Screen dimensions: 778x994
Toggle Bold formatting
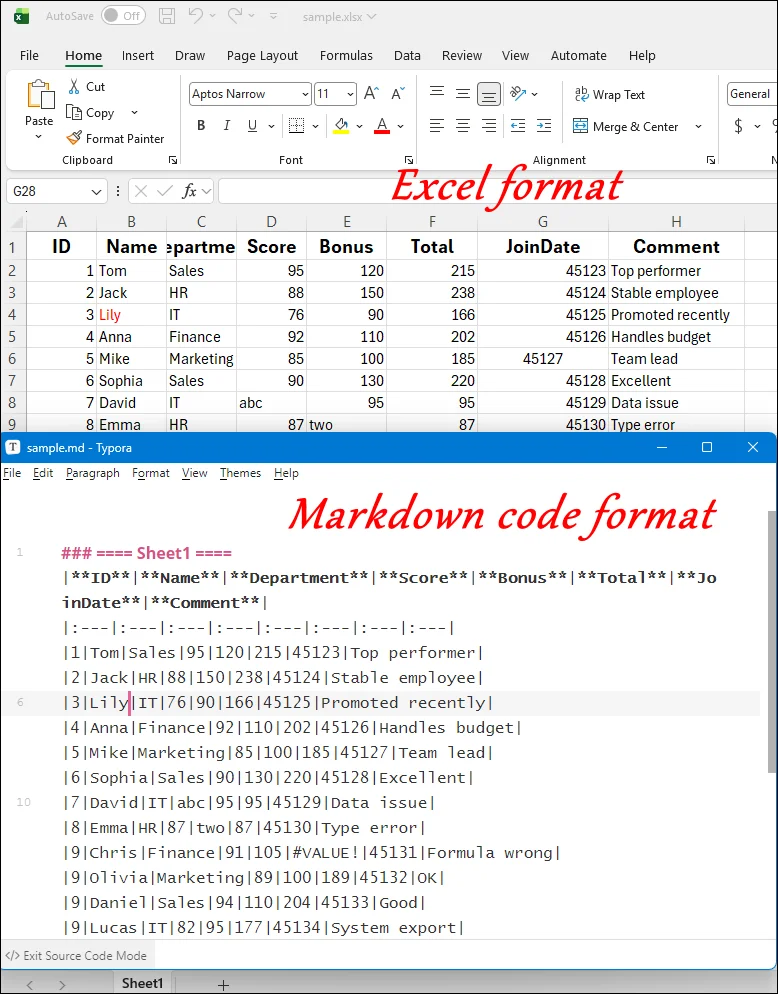pos(201,126)
